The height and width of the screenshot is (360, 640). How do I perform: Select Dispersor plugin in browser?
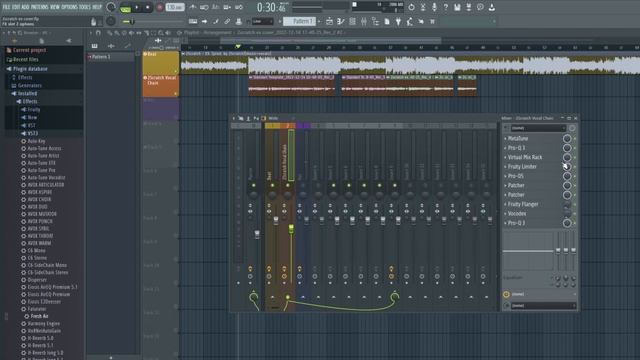coord(37,280)
